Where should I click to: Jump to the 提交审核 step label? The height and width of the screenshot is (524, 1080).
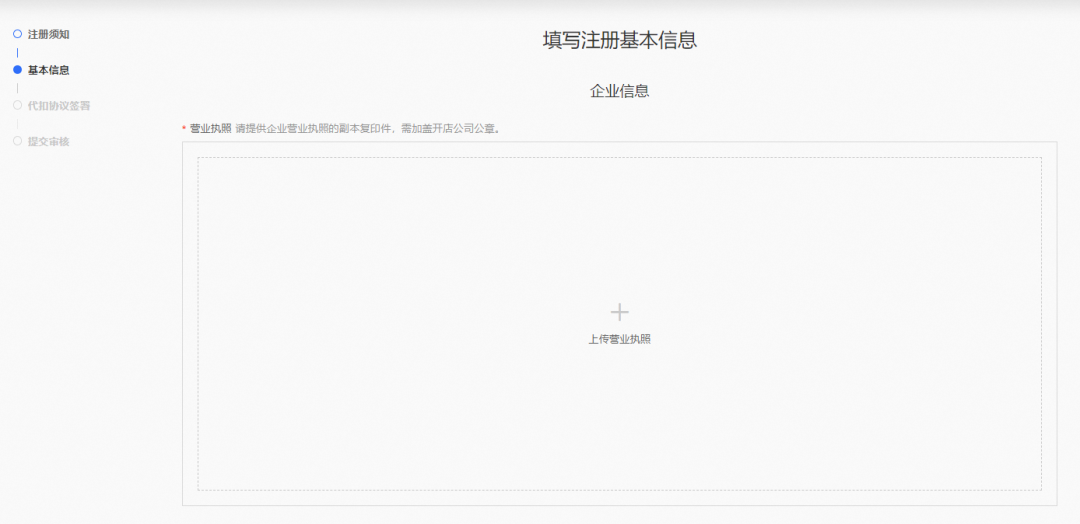[48, 141]
